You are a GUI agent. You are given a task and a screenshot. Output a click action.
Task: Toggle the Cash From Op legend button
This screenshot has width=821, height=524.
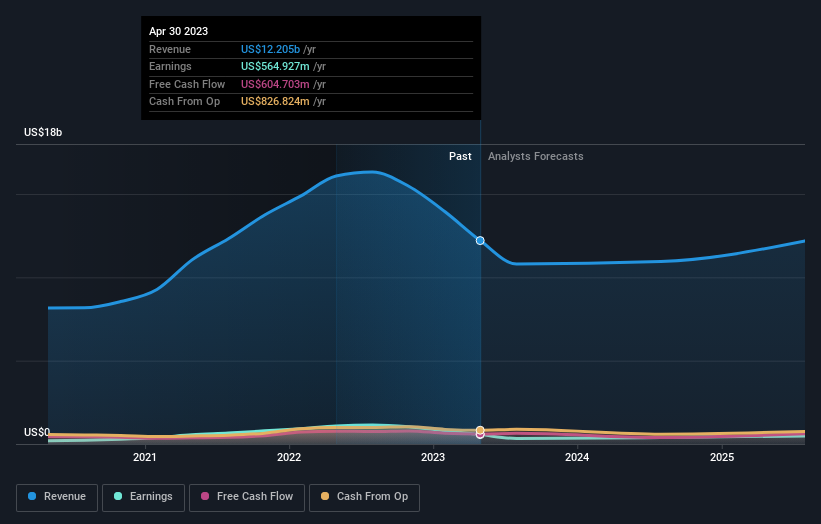pyautogui.click(x=364, y=497)
